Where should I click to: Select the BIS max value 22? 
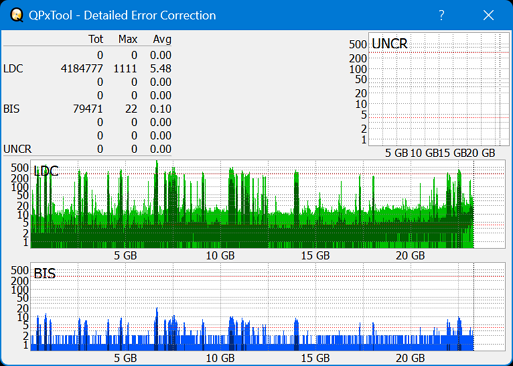pyautogui.click(x=131, y=109)
